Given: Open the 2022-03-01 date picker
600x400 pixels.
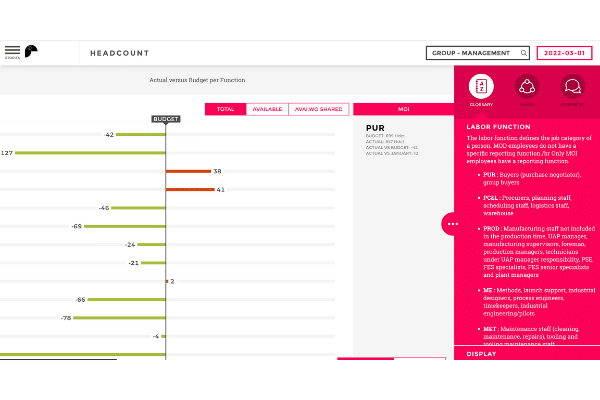Looking at the screenshot, I should [x=564, y=53].
